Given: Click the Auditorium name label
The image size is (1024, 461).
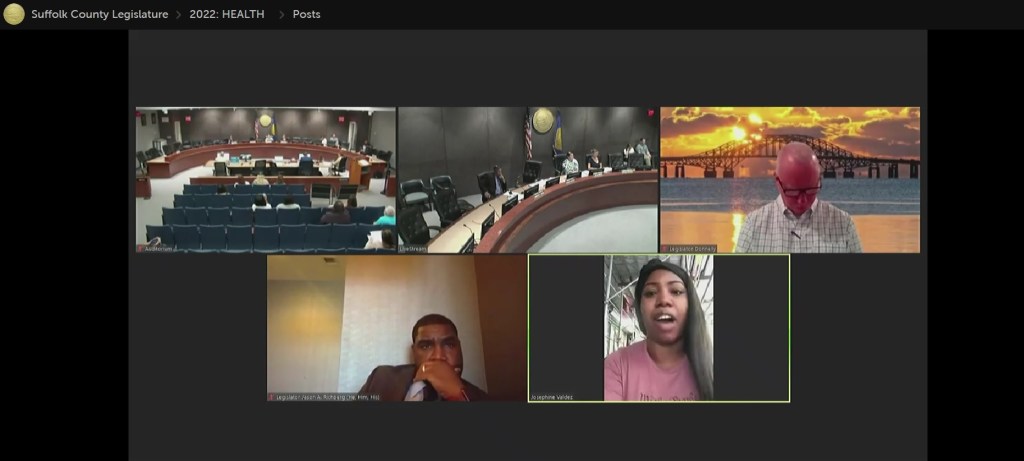Looking at the screenshot, I should (x=161, y=248).
